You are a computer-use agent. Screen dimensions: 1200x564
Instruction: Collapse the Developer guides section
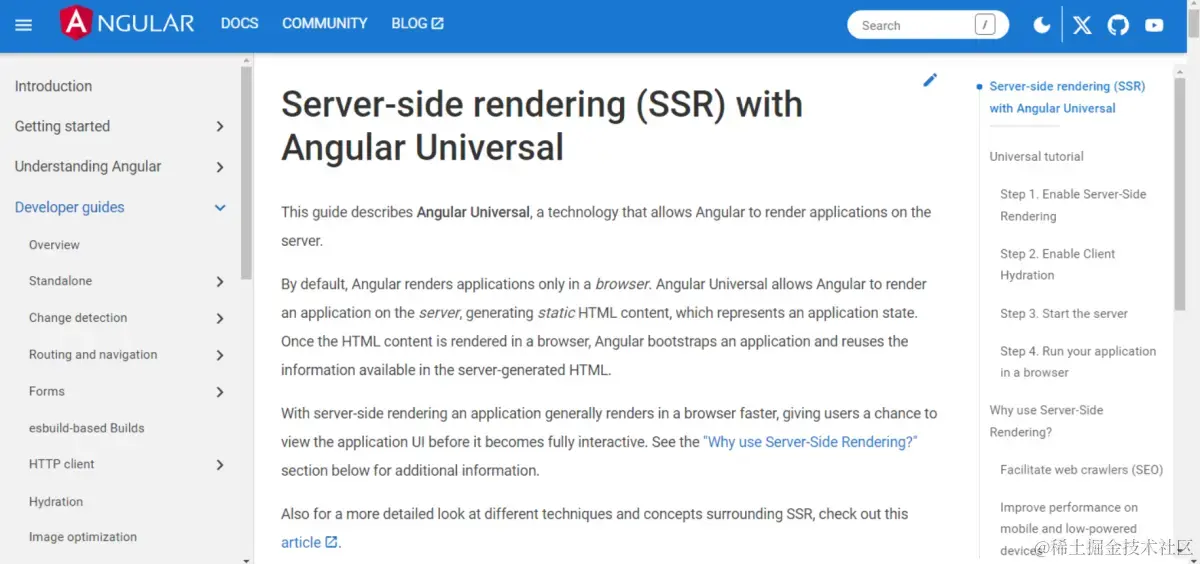pos(120,207)
